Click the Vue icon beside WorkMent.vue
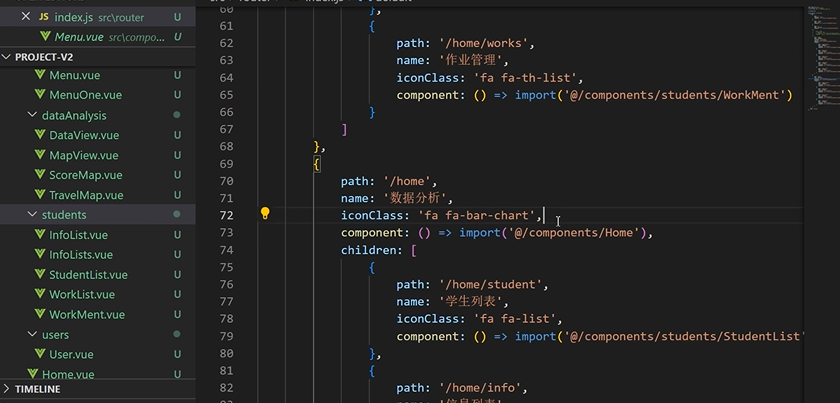 40,314
